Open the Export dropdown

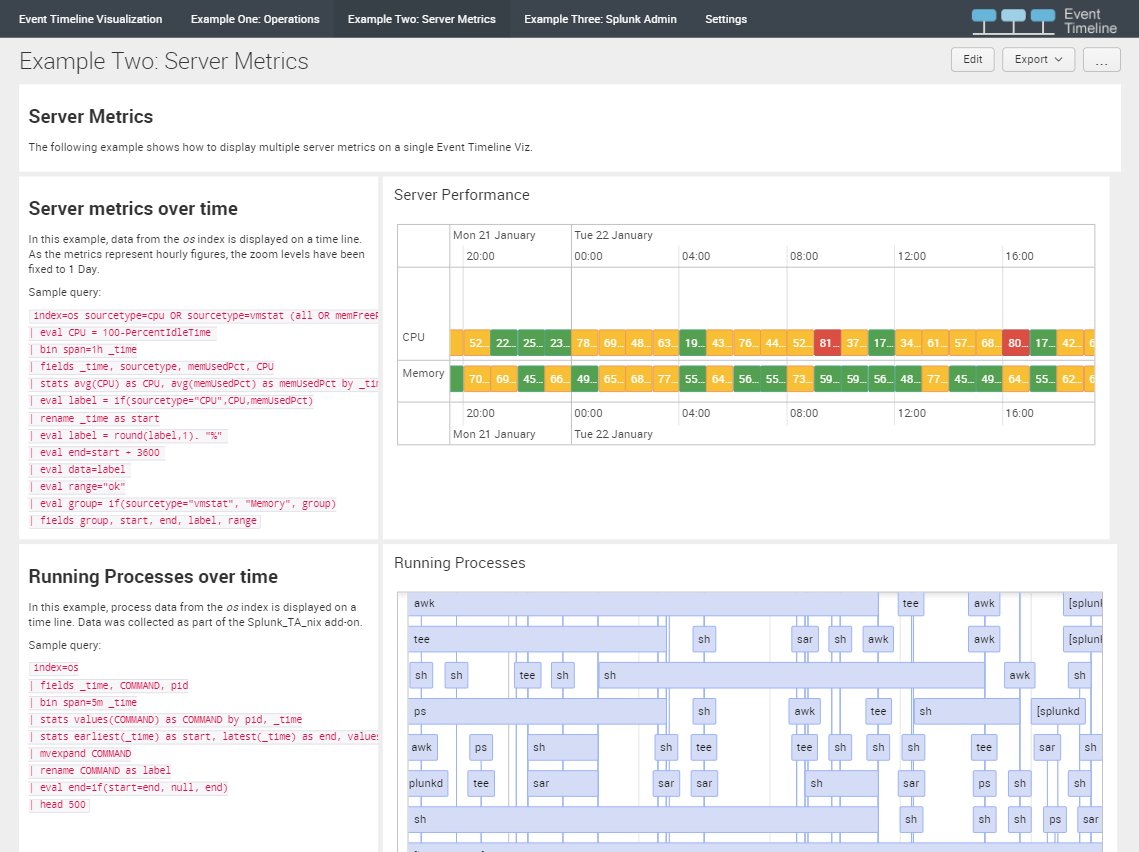(1037, 59)
